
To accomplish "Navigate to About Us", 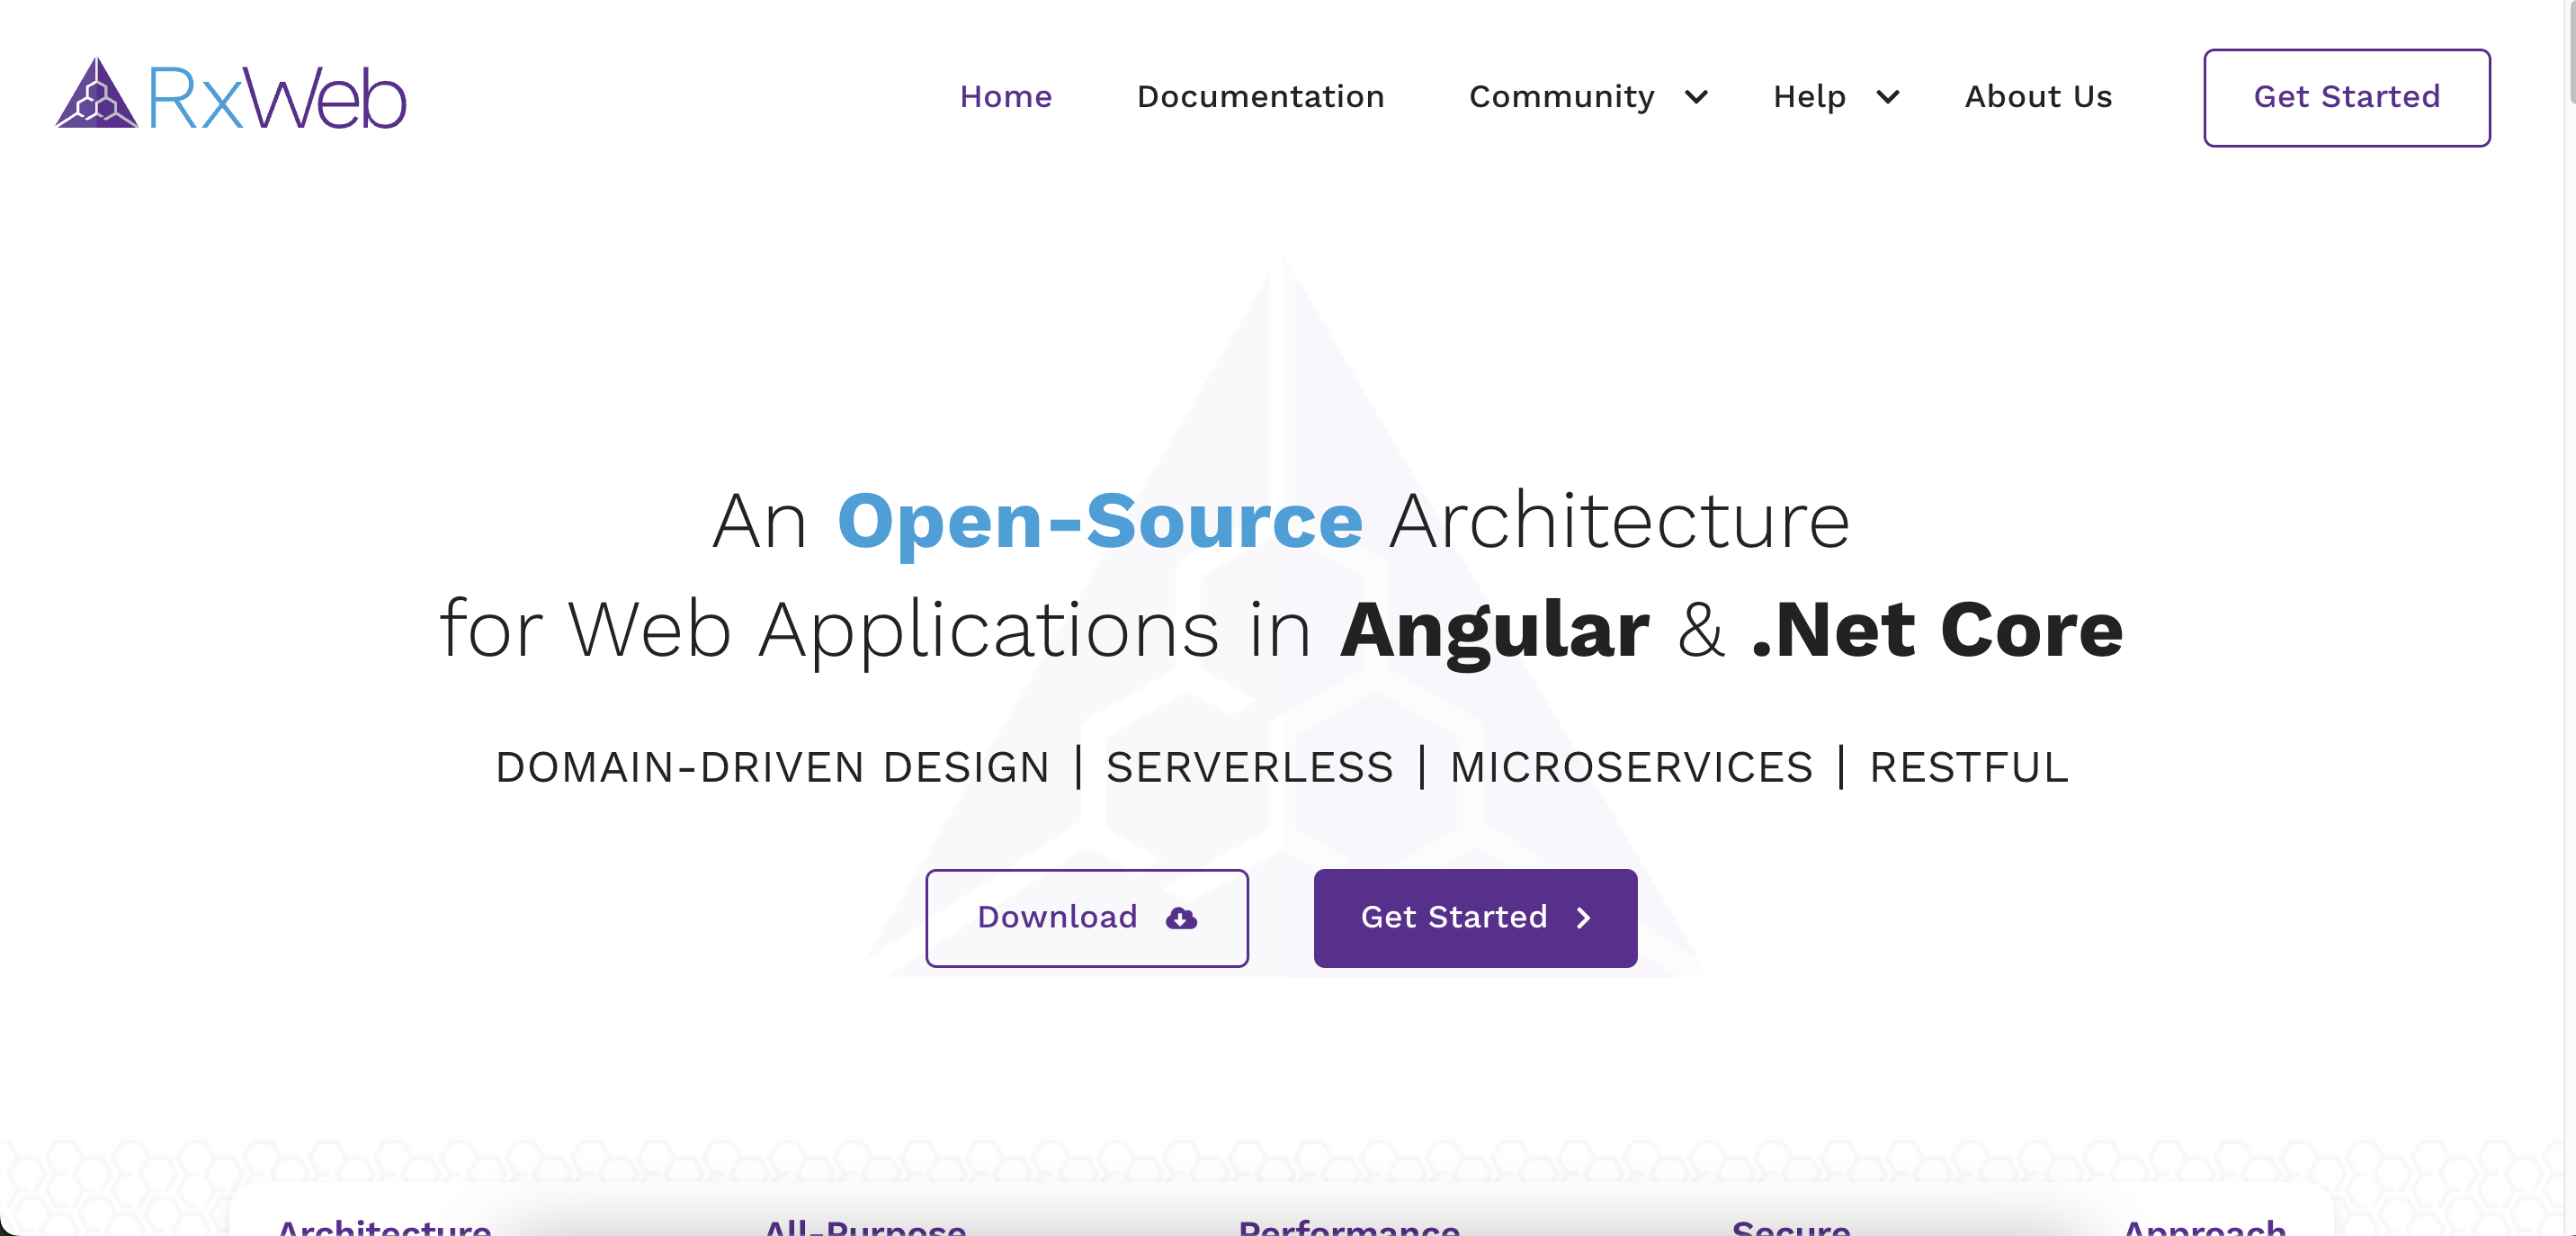I will point(2038,97).
